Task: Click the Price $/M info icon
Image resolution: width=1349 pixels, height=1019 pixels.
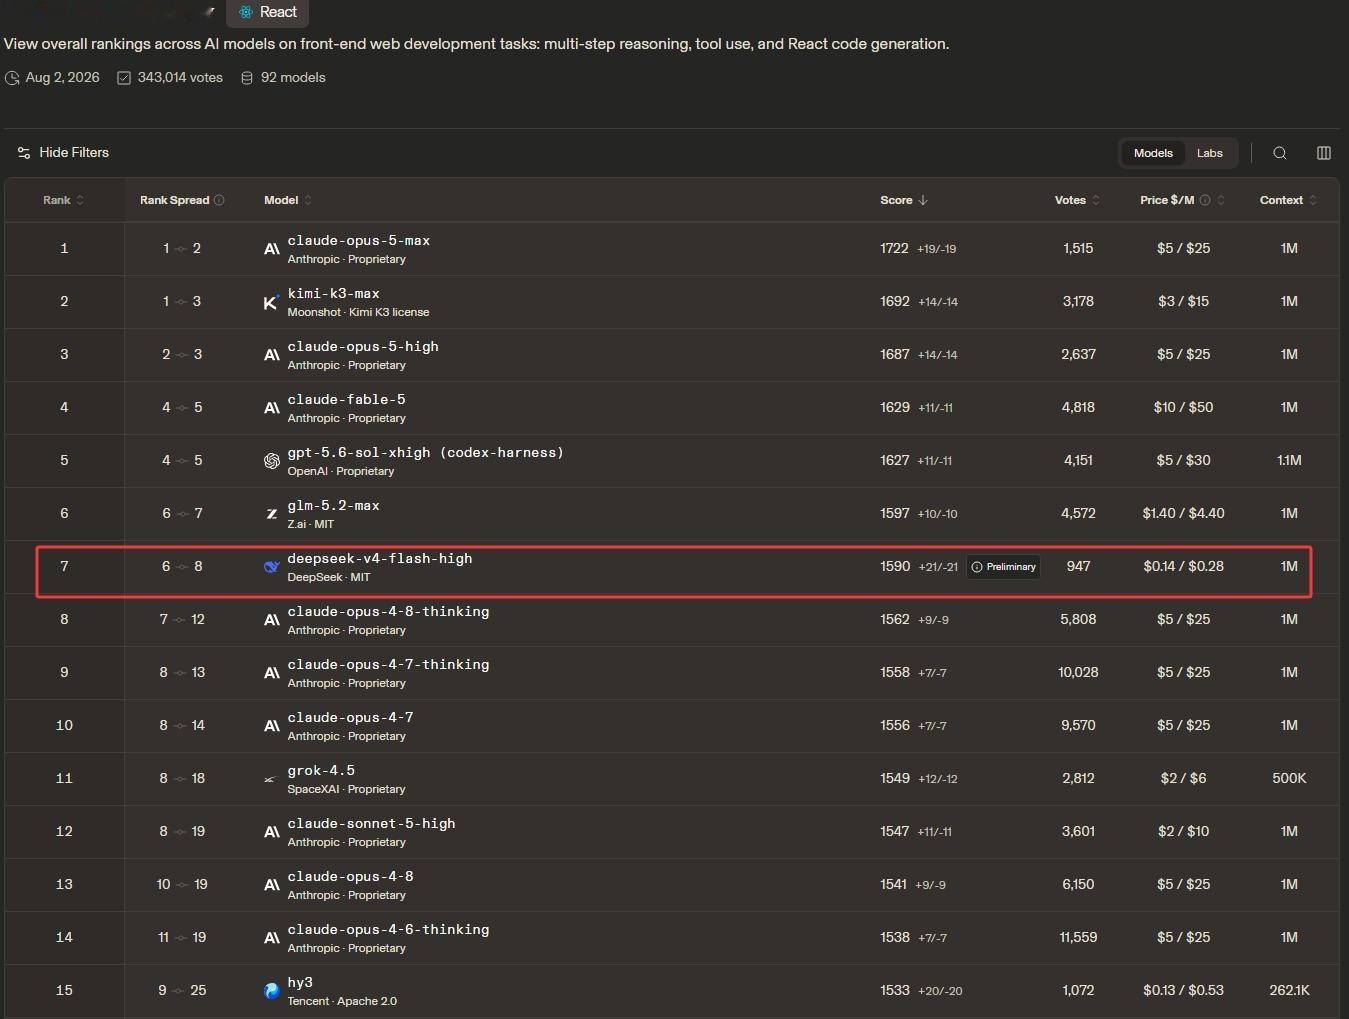Action: (1205, 200)
